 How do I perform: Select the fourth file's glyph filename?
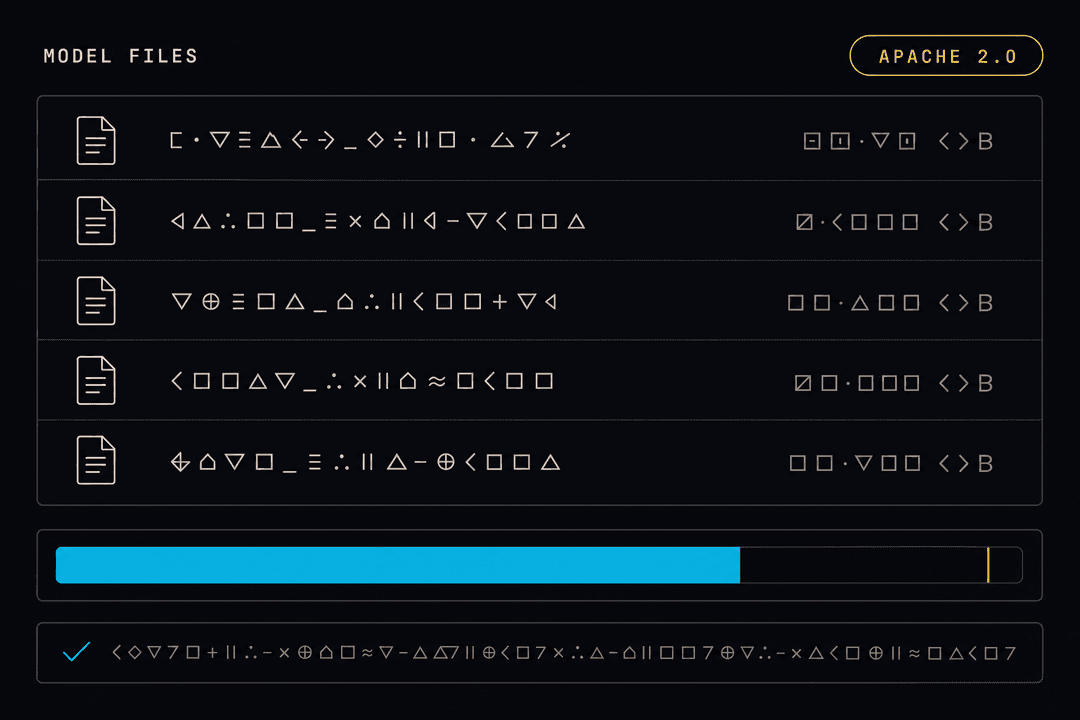(x=362, y=381)
